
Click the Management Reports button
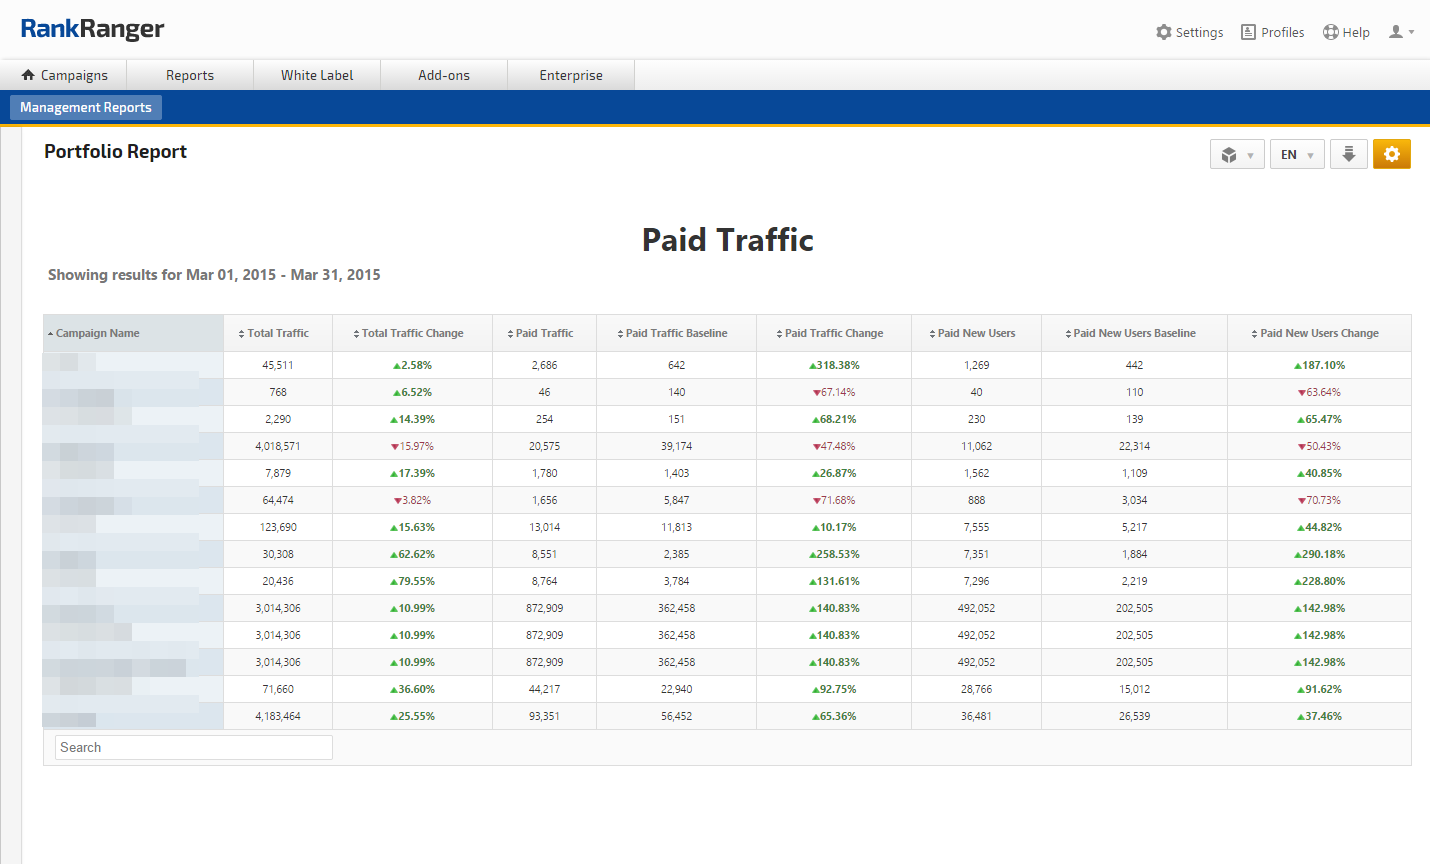[86, 107]
